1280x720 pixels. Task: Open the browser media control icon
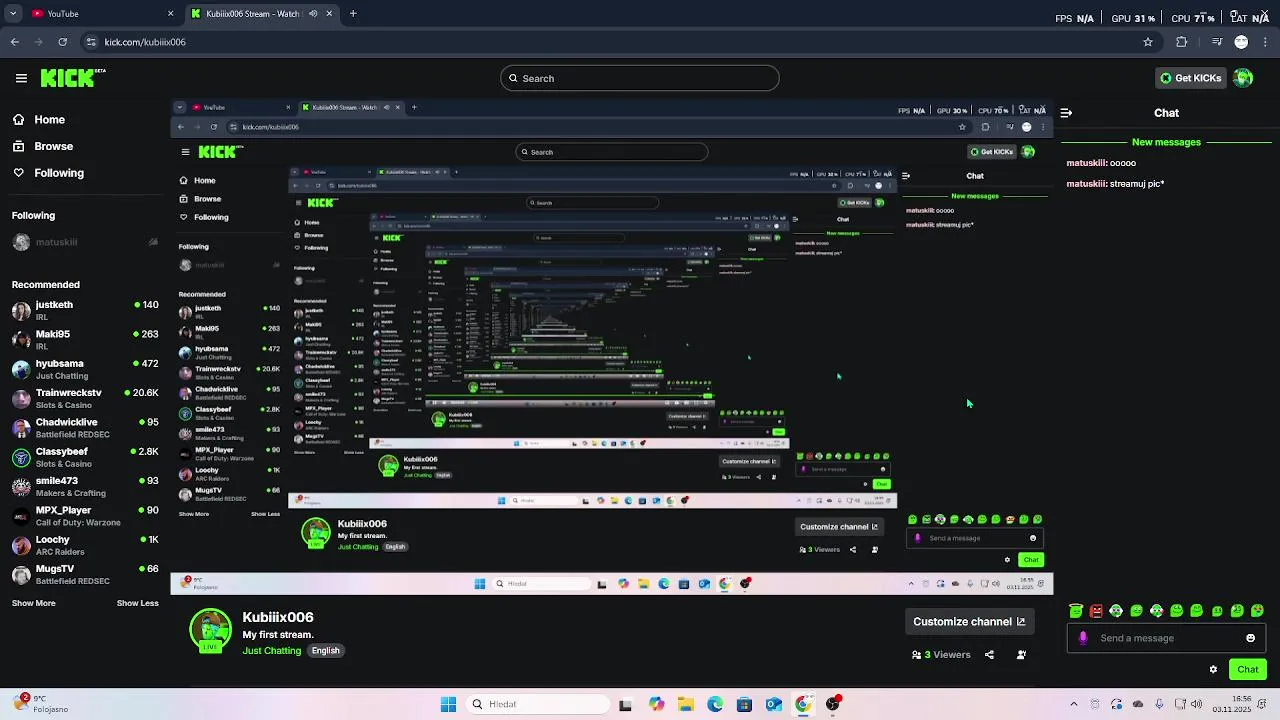coord(1216,42)
